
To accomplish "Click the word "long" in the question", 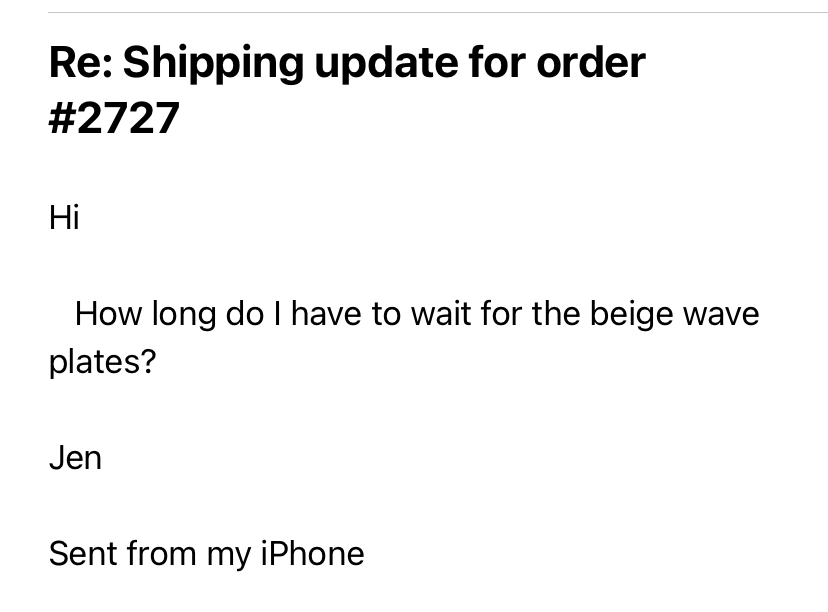I will [x=184, y=316].
